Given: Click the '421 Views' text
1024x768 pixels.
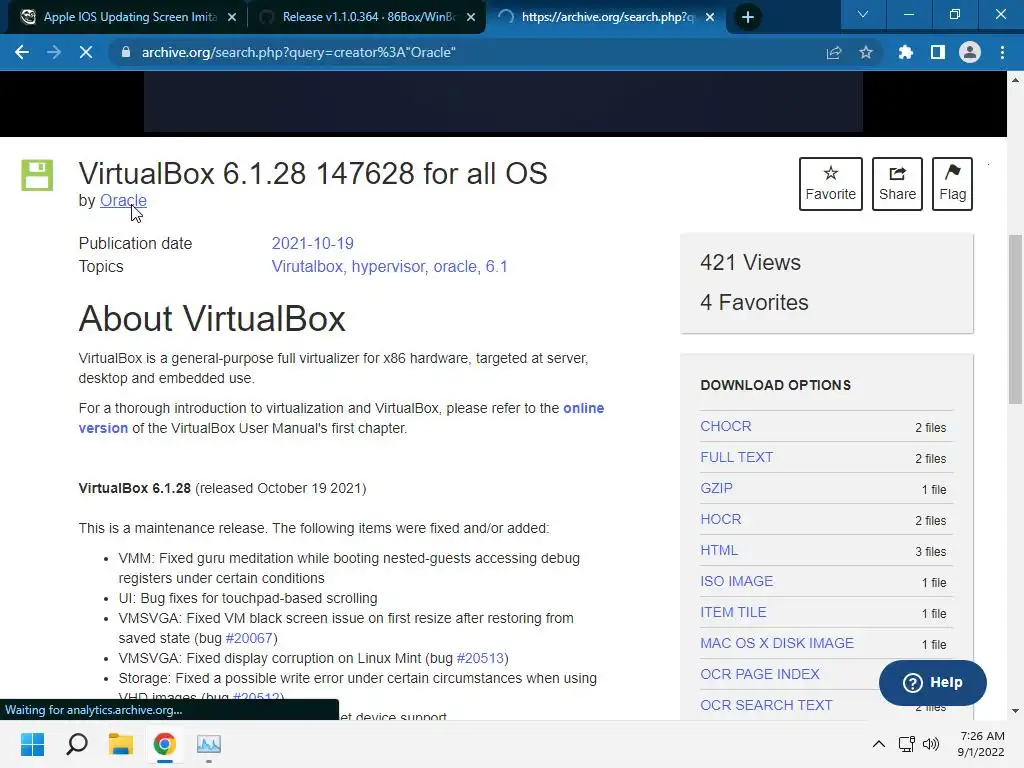Looking at the screenshot, I should (x=750, y=263).
